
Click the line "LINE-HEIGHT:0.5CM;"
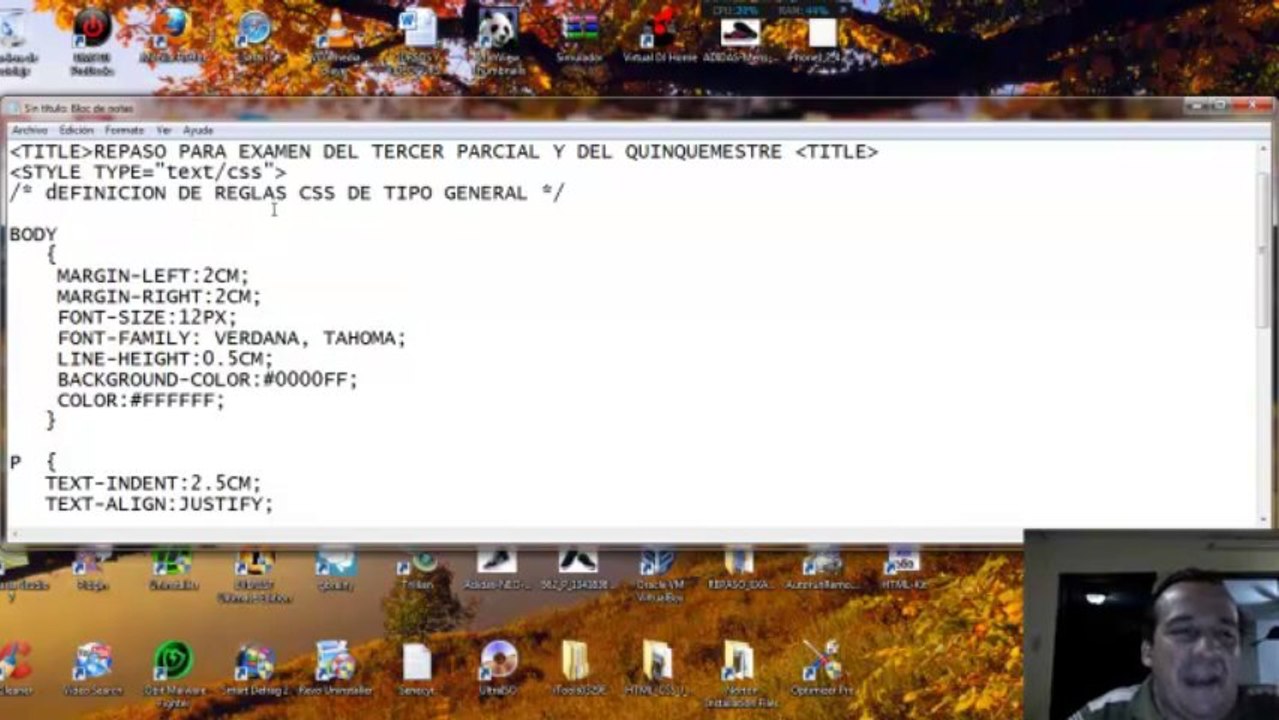[164, 358]
